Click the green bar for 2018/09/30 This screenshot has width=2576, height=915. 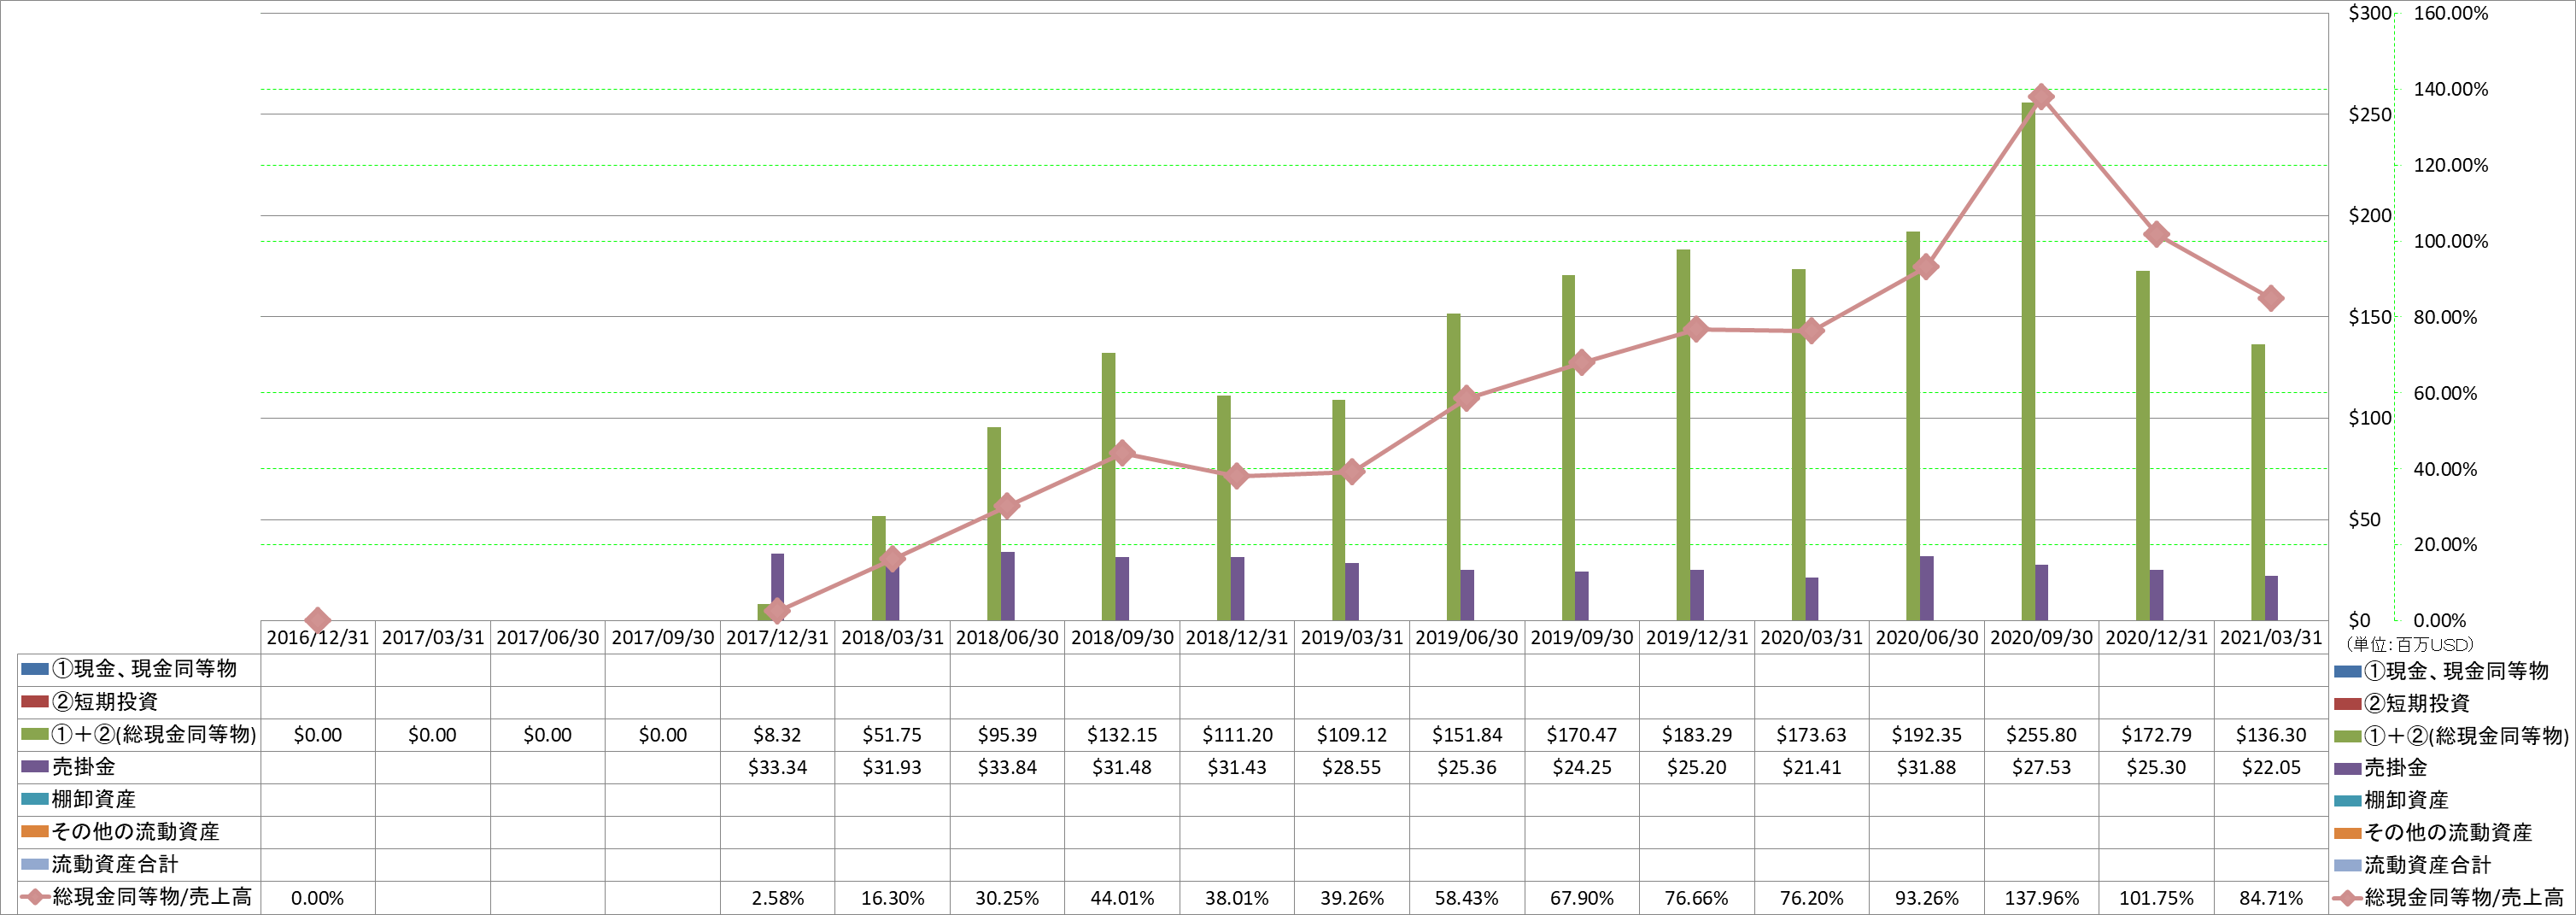point(1108,486)
